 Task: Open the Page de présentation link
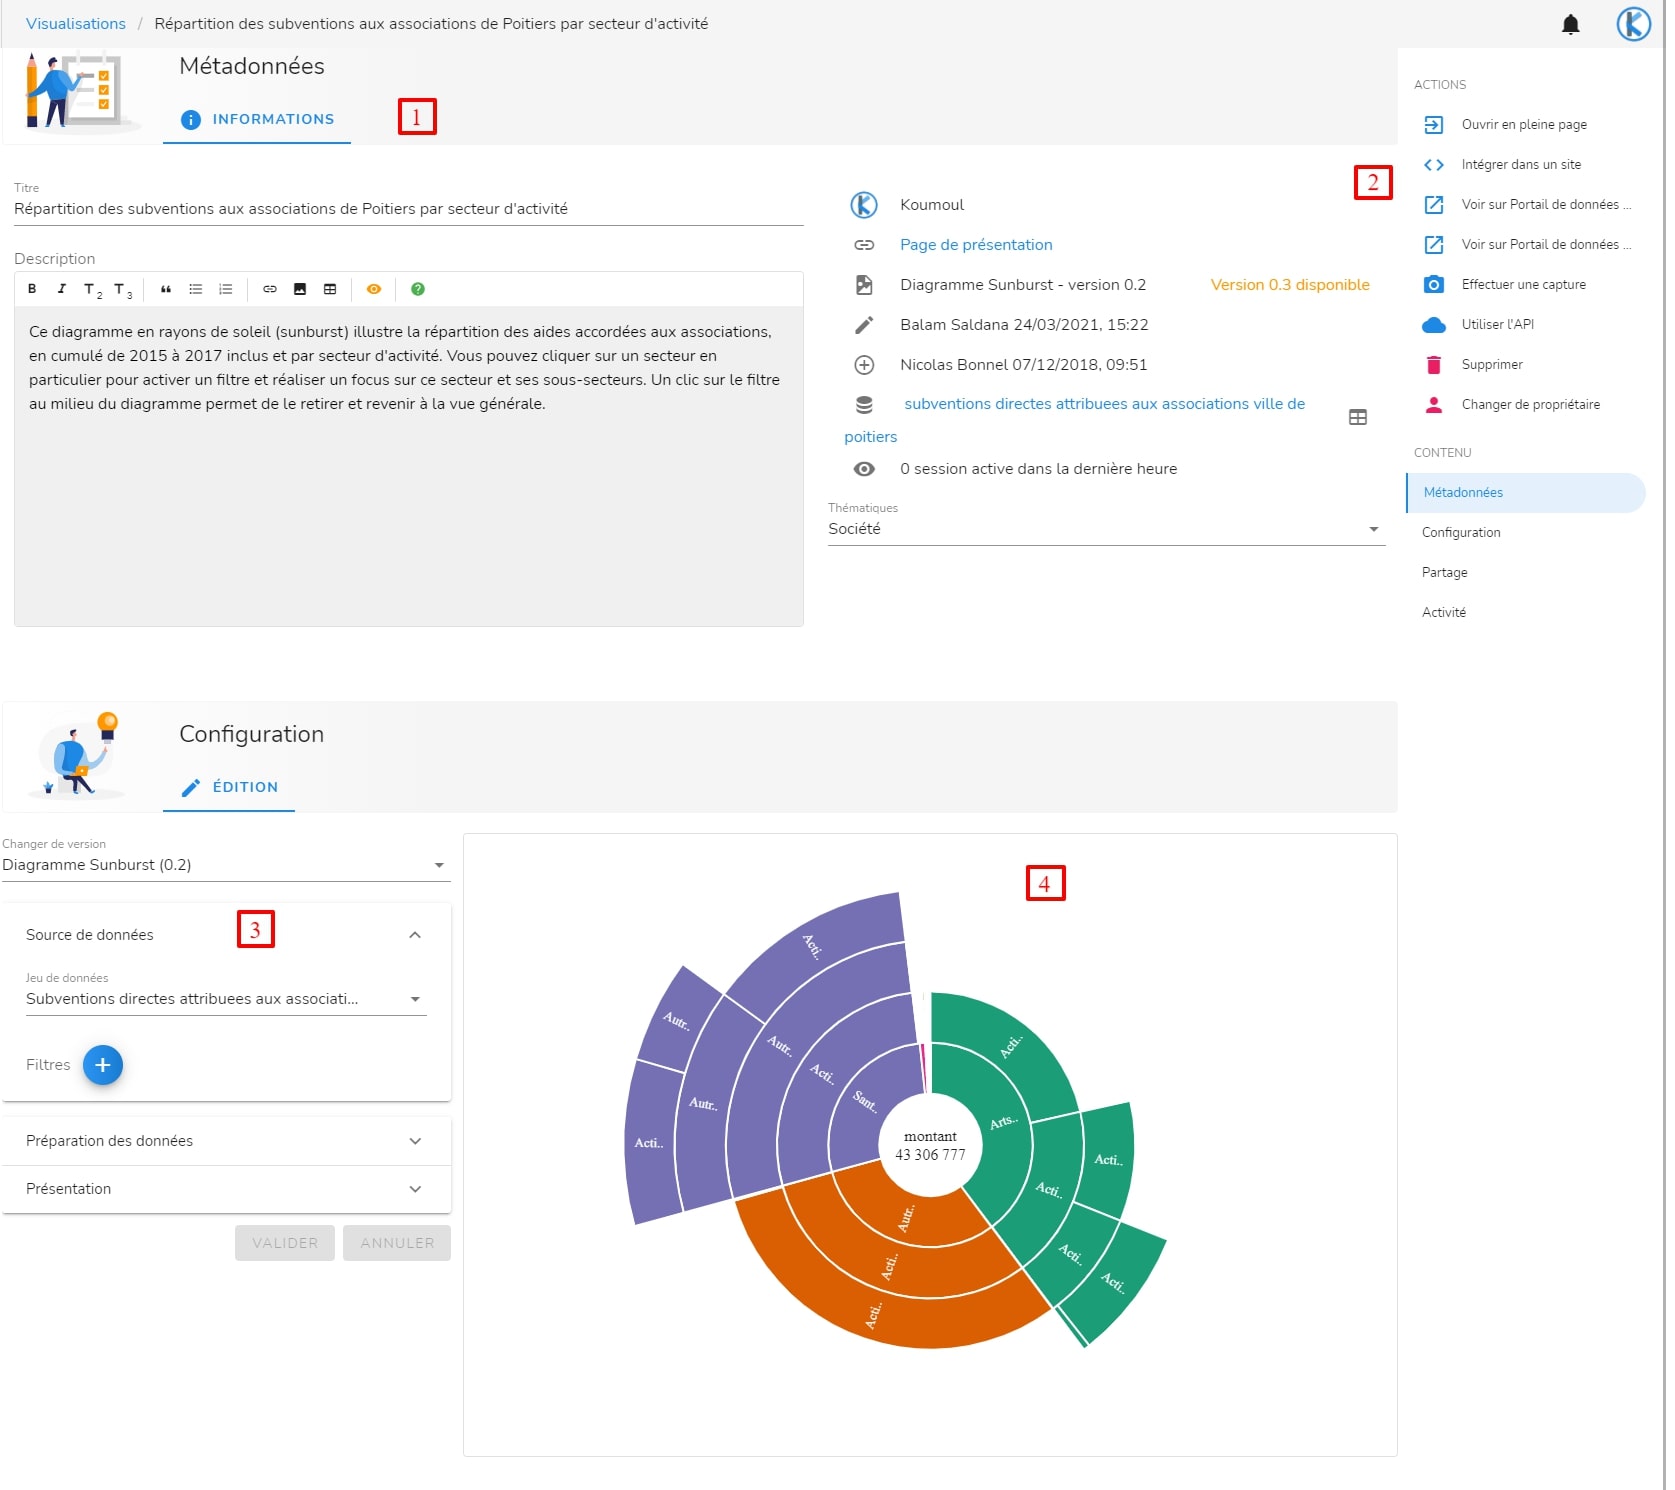coord(976,245)
